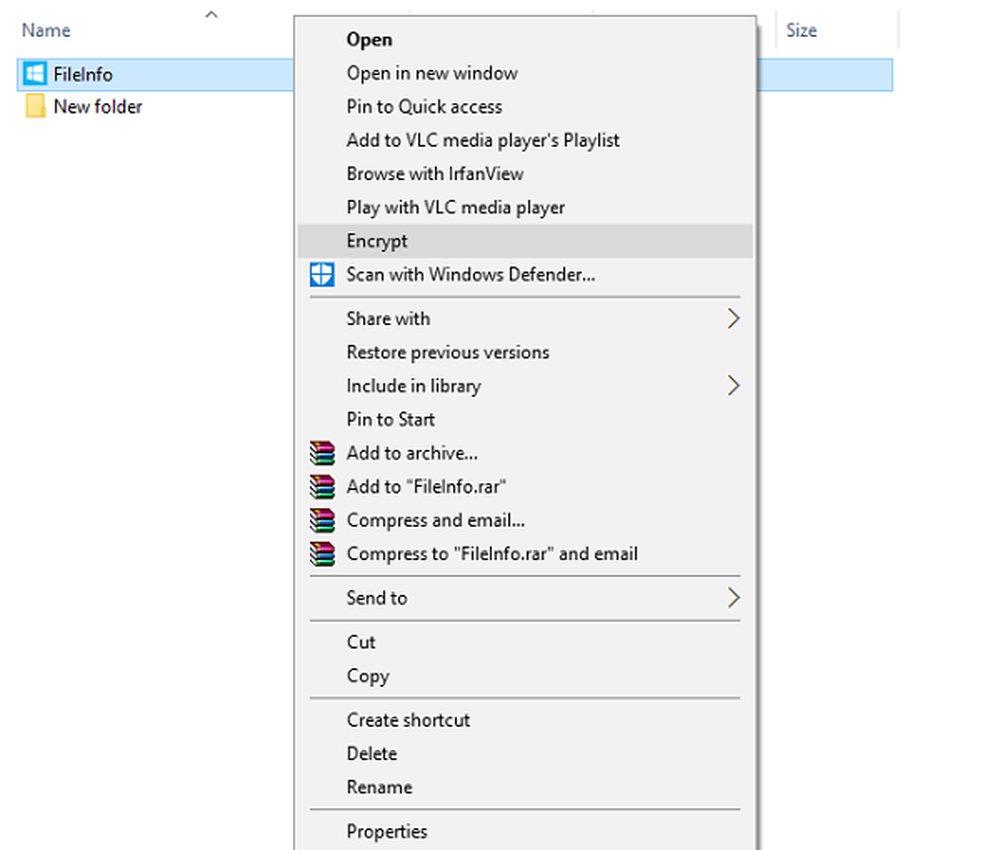Viewport: 1000px width, 850px height.
Task: Choose Restore previous versions
Action: pos(447,352)
